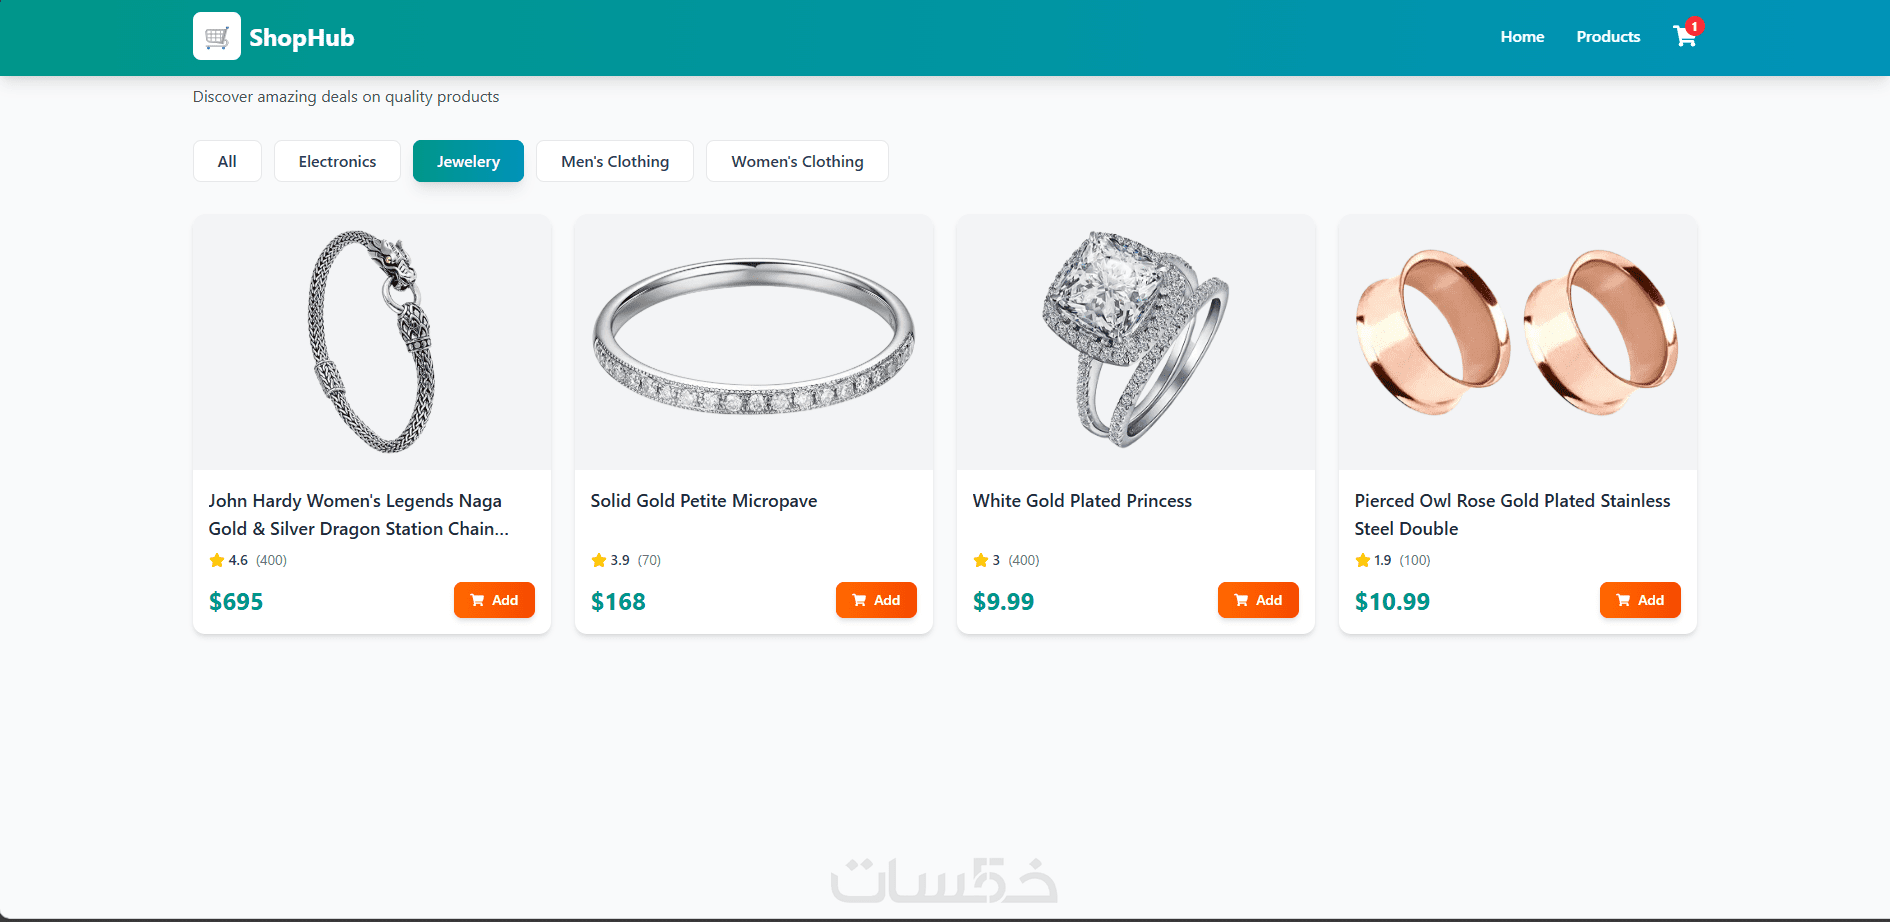The image size is (1890, 922).
Task: Click star rating of John Hardy bracelet
Action: pos(217,560)
